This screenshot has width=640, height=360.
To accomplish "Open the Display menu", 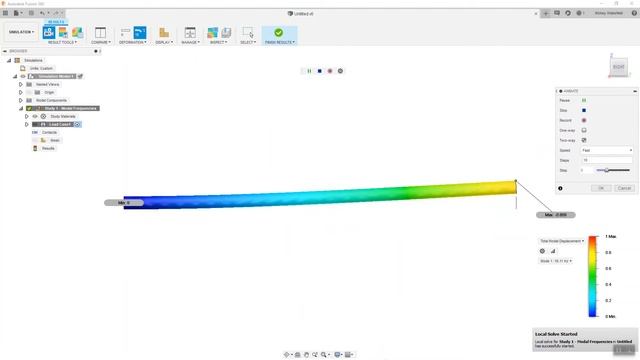I will pos(164,42).
